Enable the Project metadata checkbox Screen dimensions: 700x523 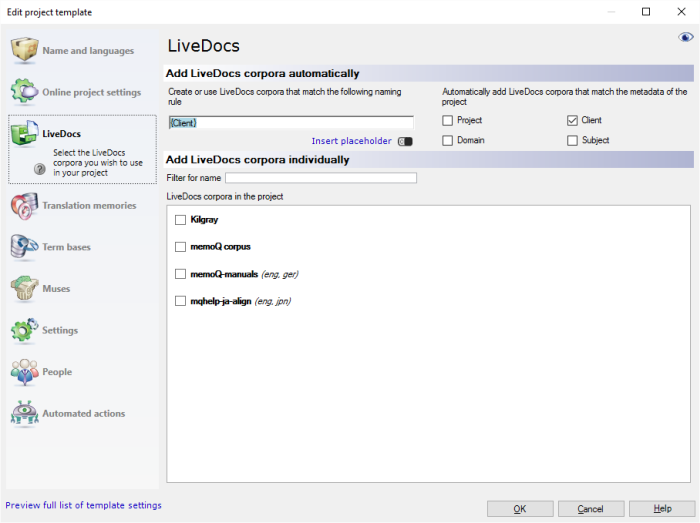pyautogui.click(x=448, y=121)
